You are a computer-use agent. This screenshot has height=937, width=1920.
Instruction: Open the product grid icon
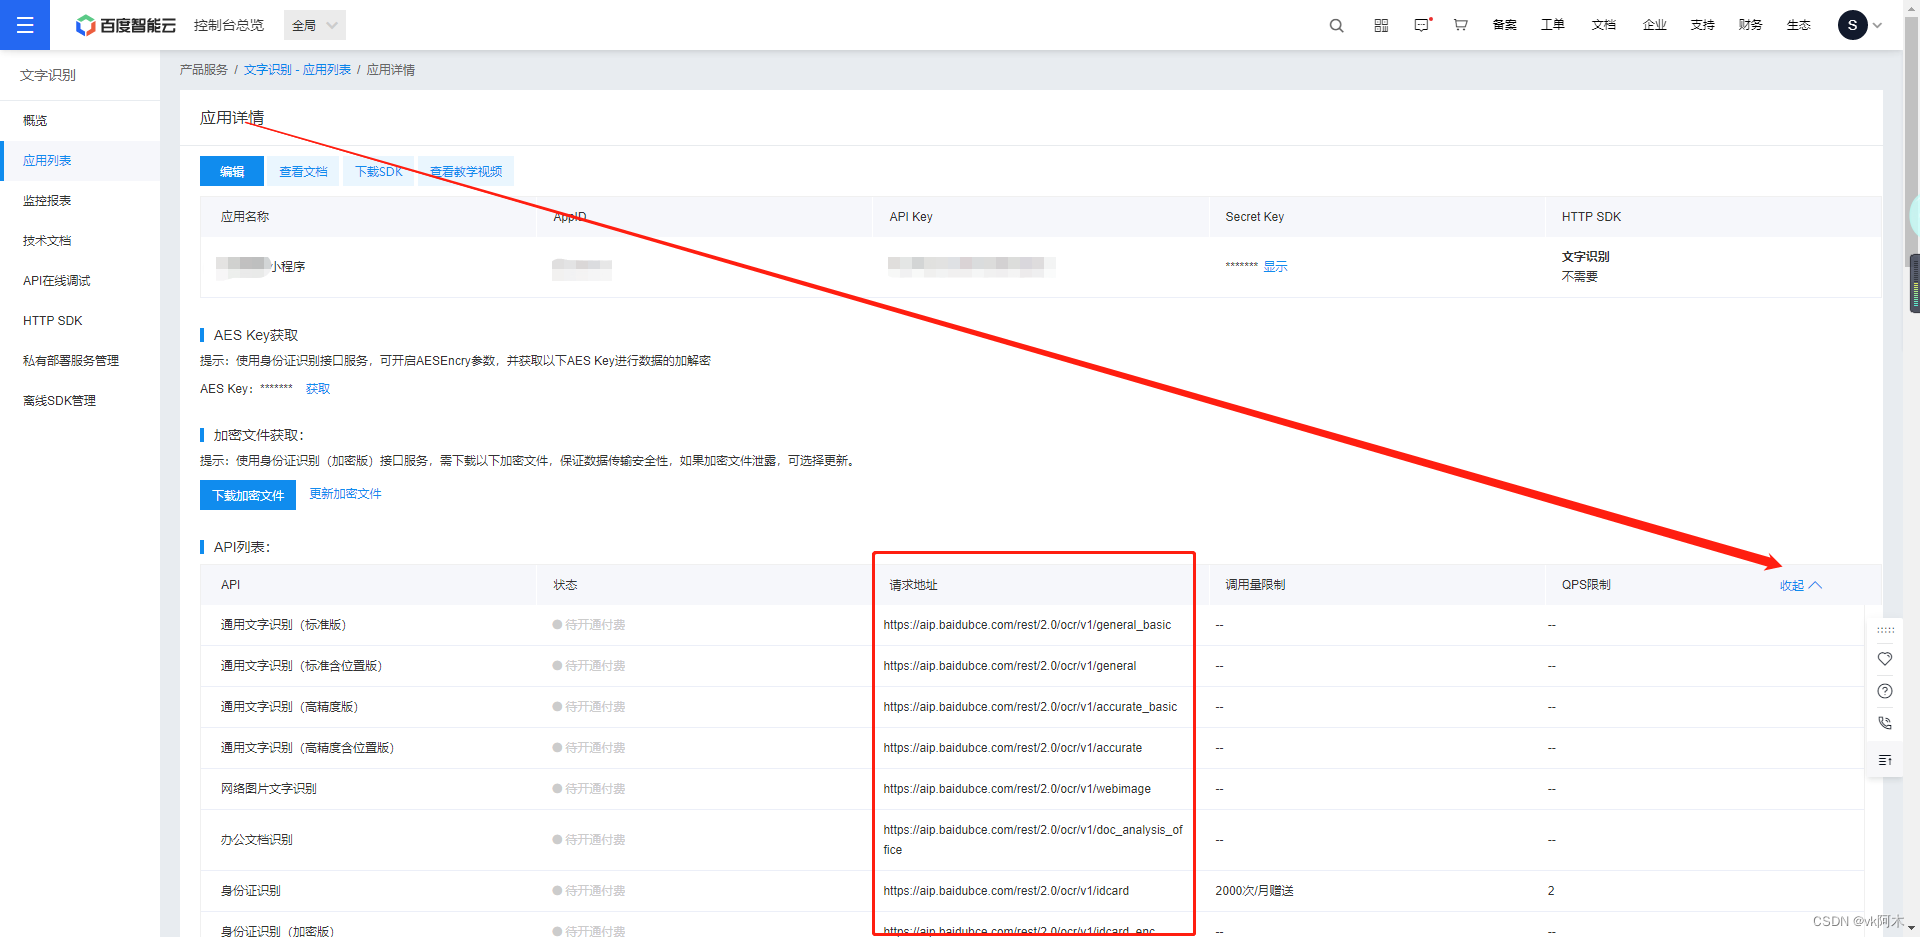point(1381,25)
